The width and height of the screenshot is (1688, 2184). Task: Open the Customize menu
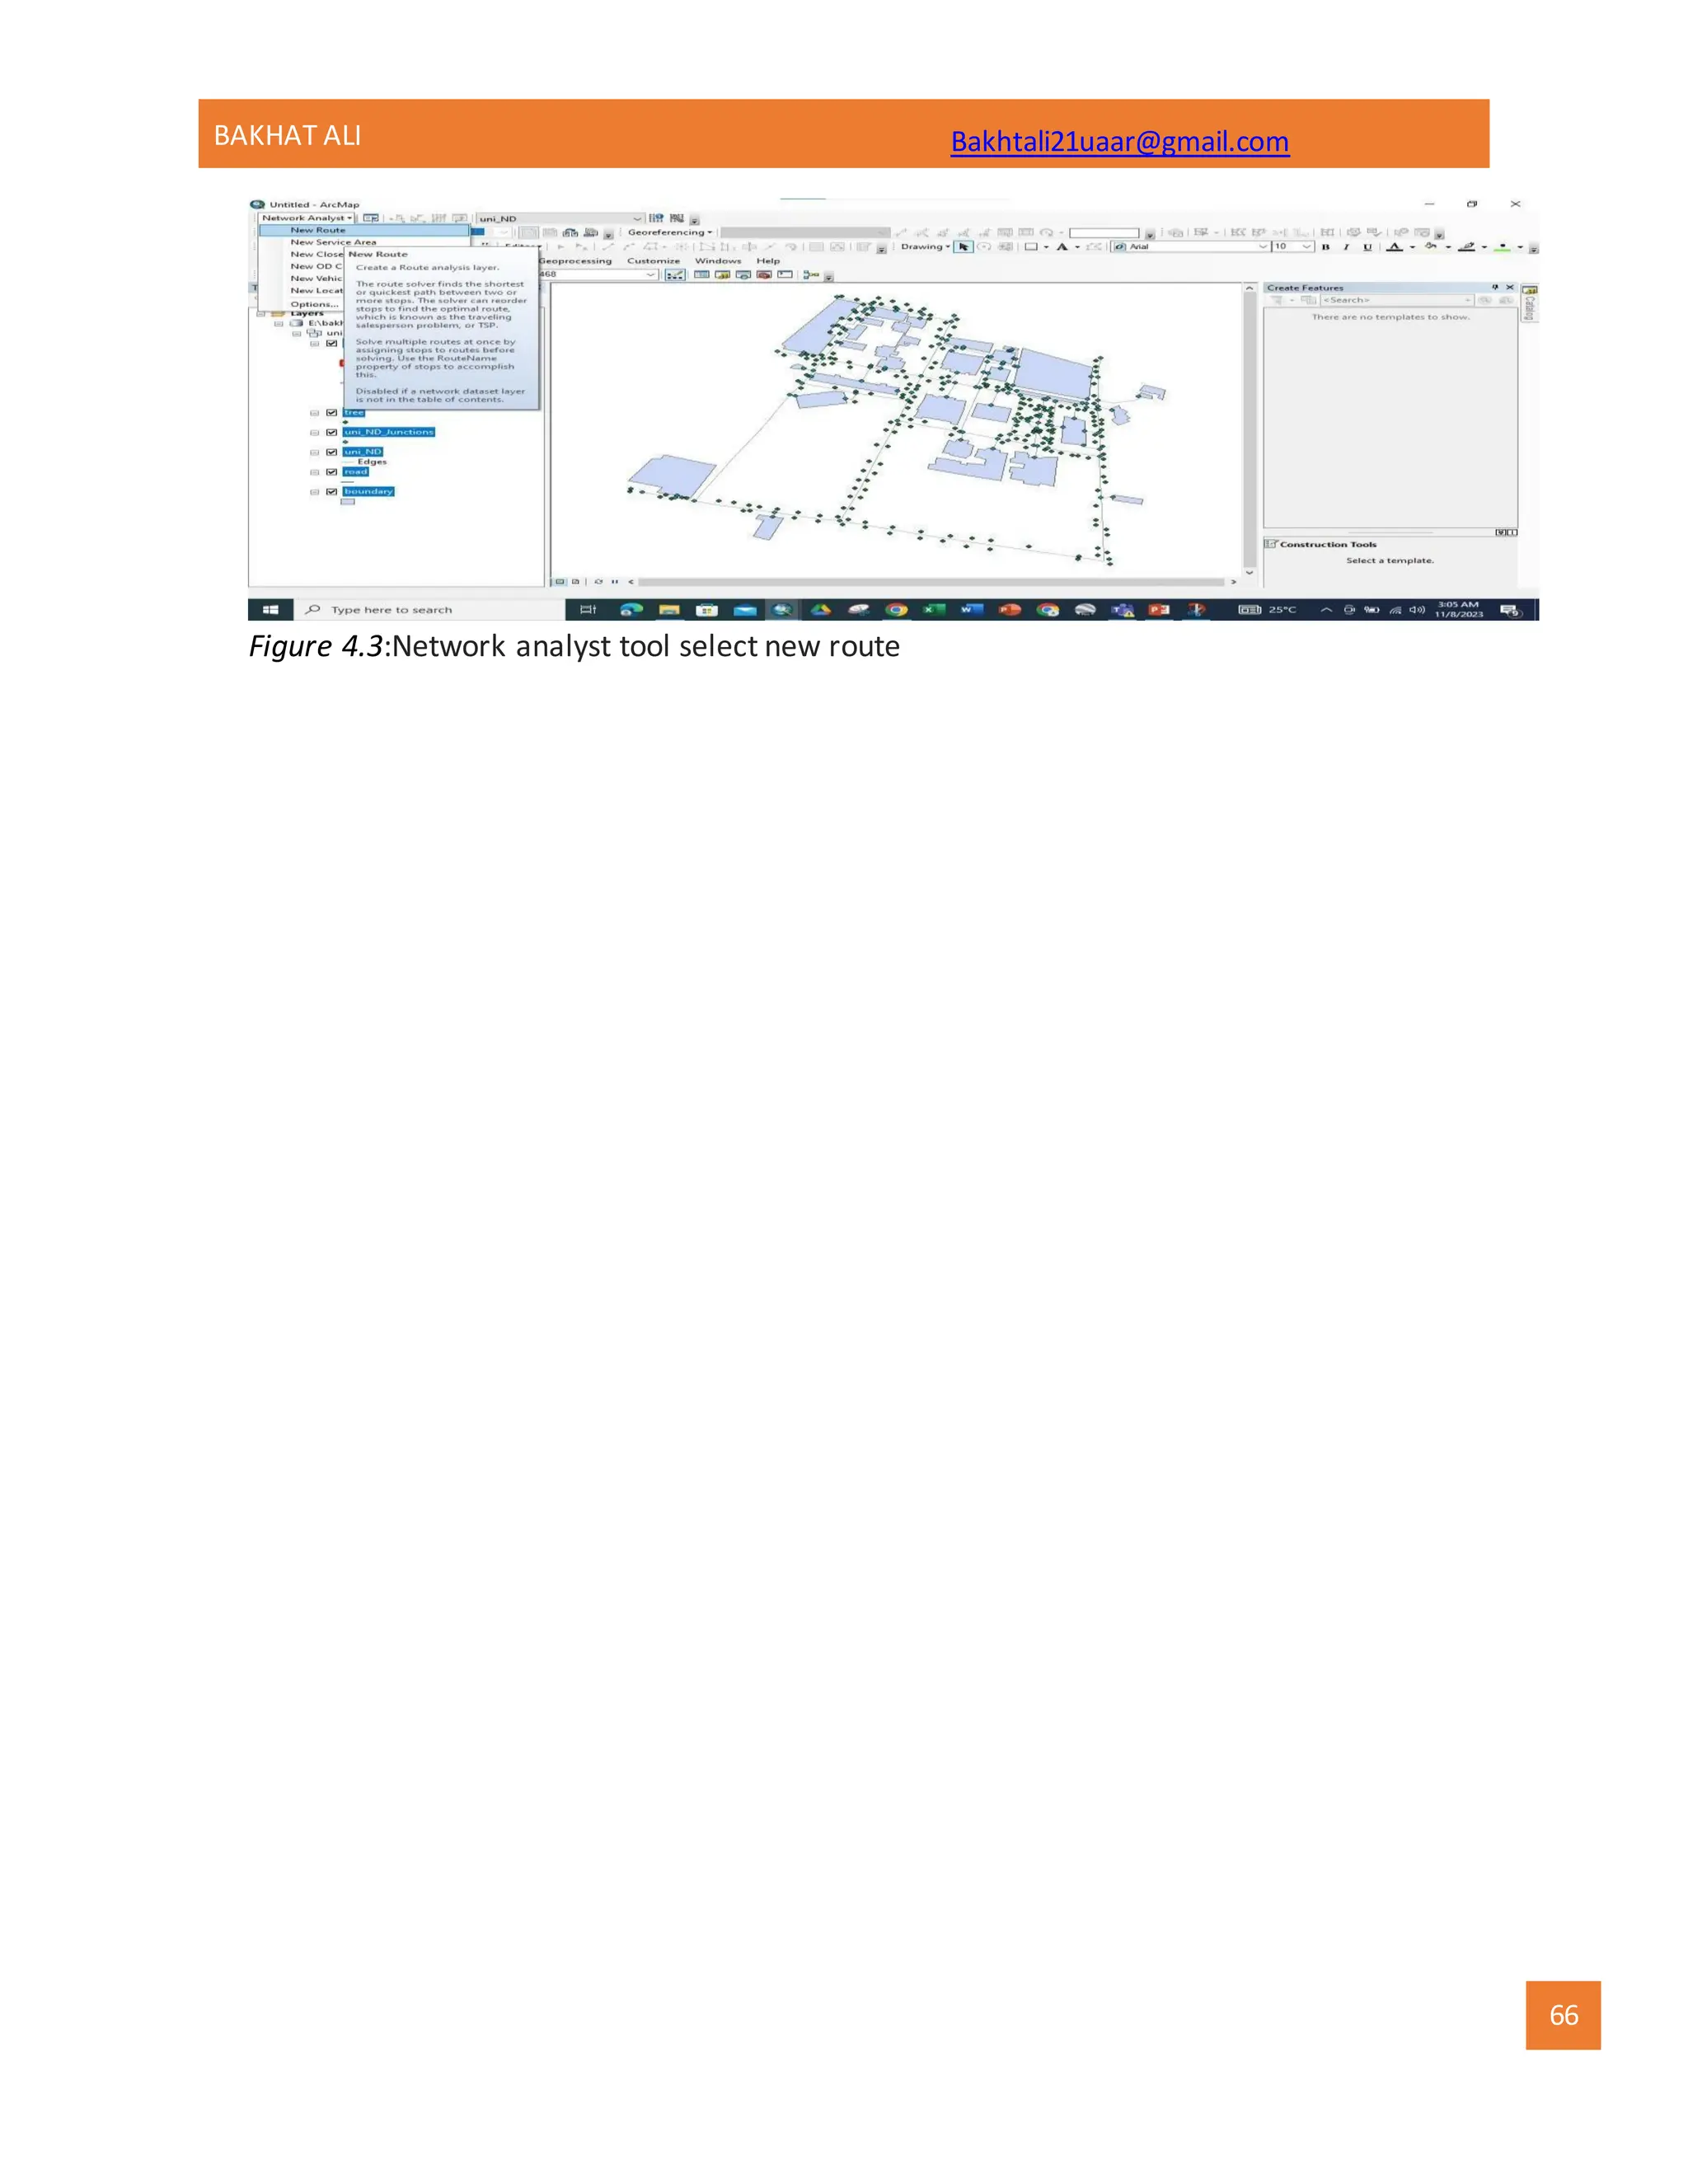tap(654, 261)
